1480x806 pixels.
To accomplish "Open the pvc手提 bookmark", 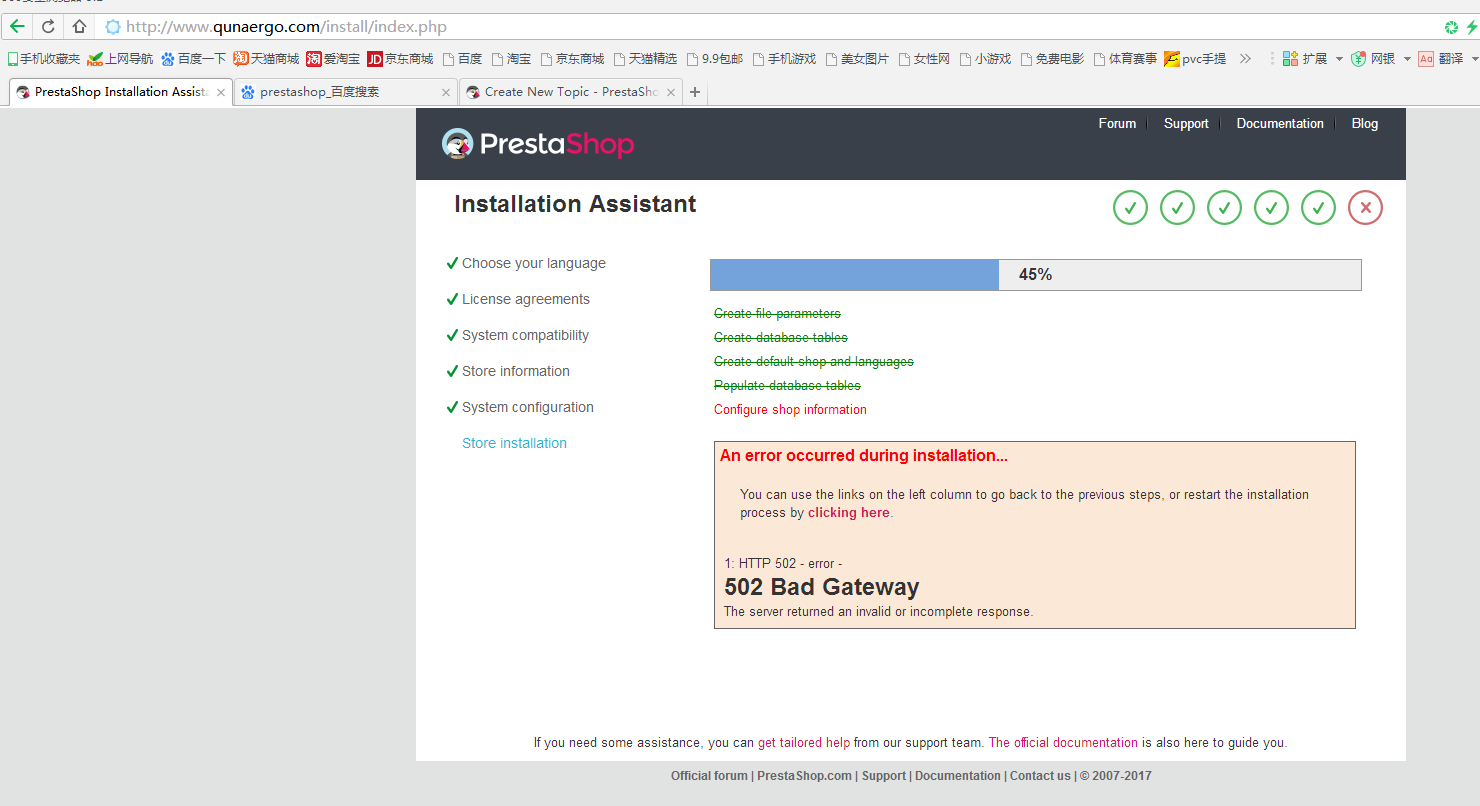I will tap(1196, 59).
